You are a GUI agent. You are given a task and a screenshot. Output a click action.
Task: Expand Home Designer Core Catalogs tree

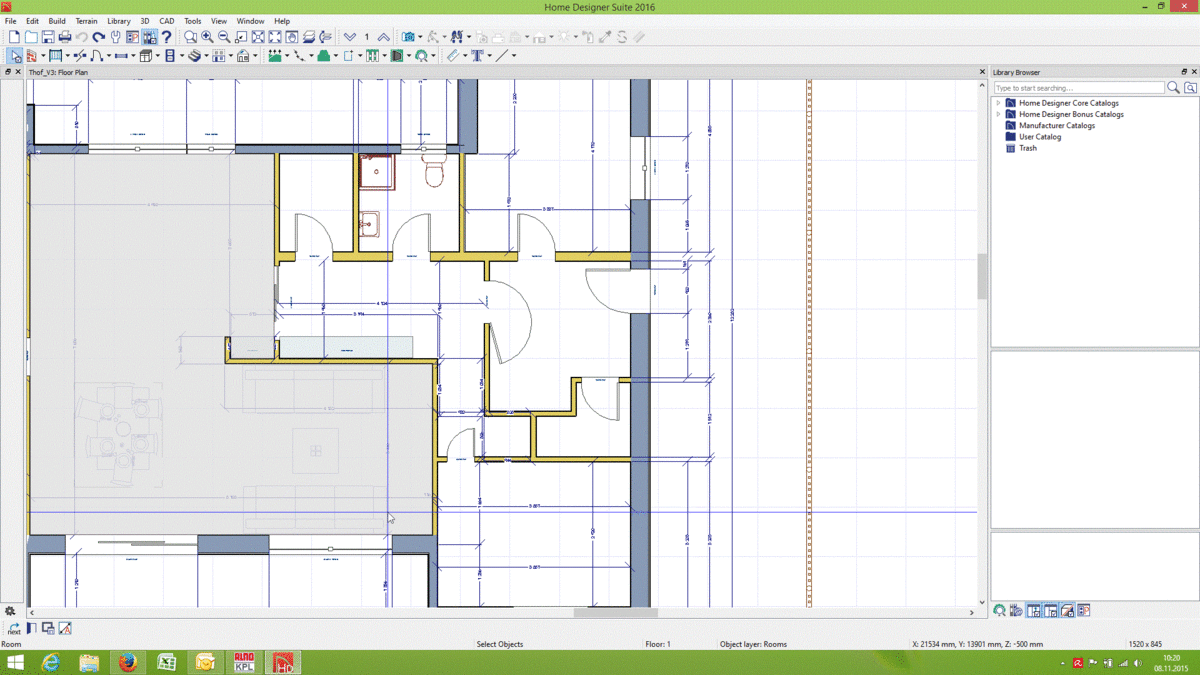998,103
